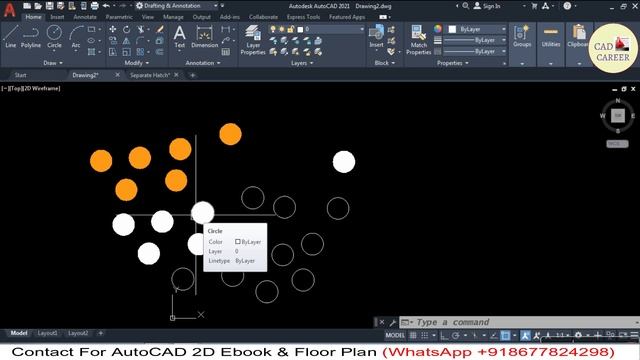Toggle layer on/off lightbulb icon
This screenshot has width=640, height=360.
273,29
